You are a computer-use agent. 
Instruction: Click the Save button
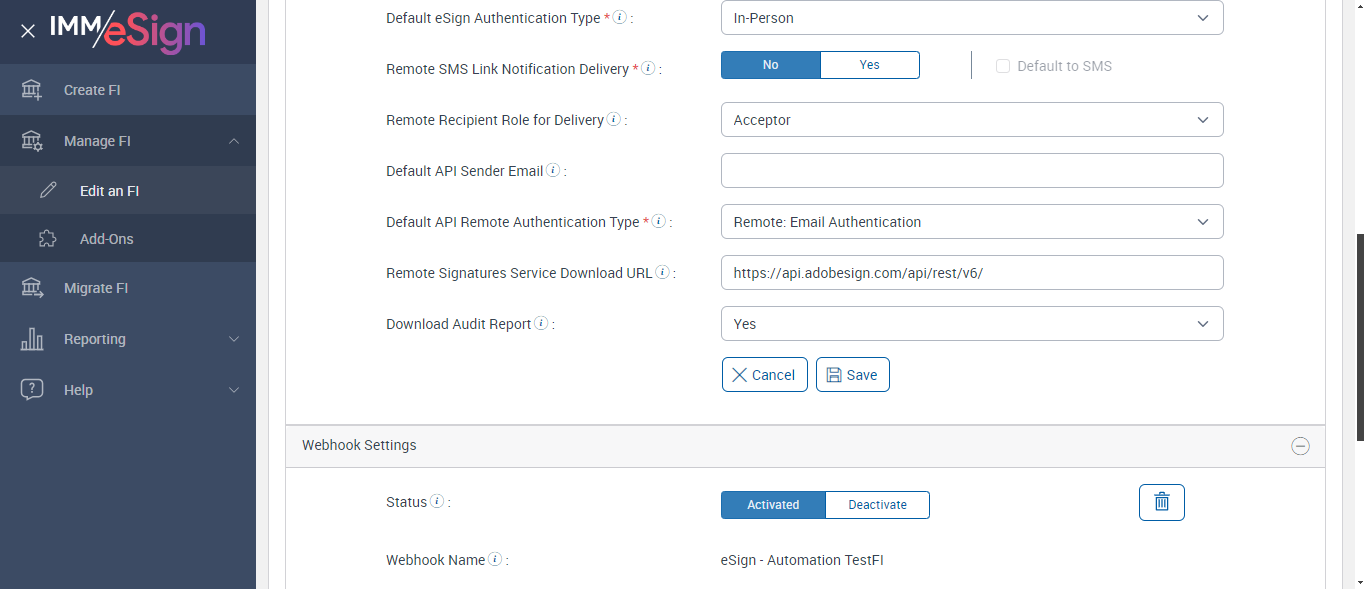tap(852, 375)
